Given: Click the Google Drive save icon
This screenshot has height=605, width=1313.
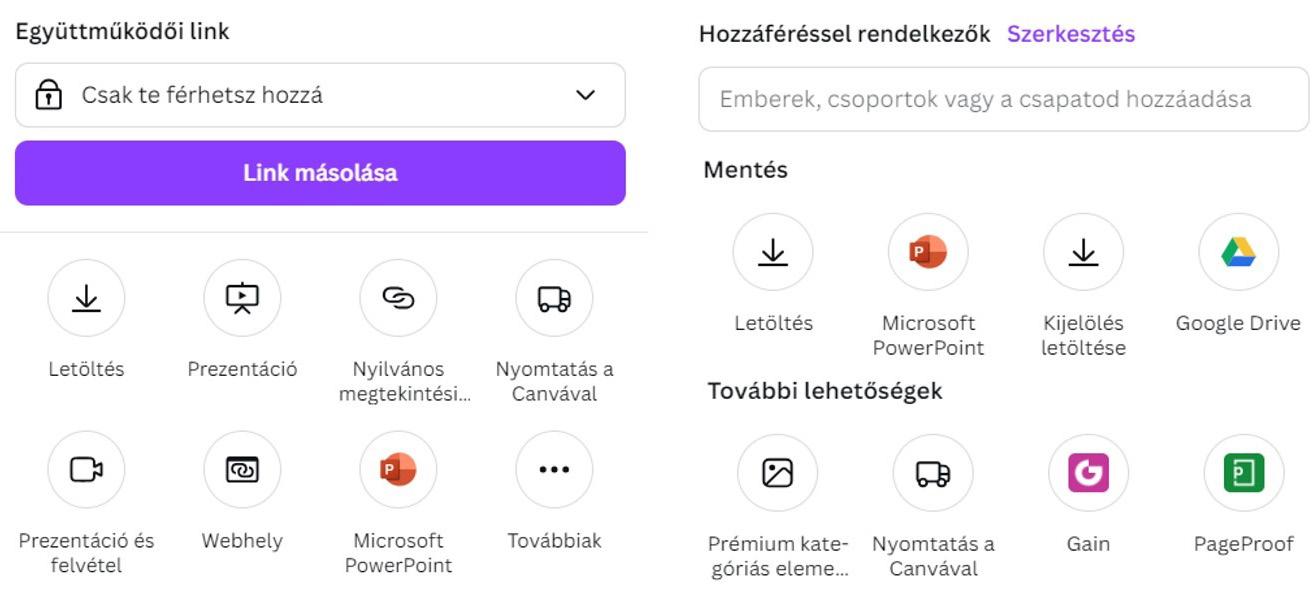Looking at the screenshot, I should (x=1238, y=252).
